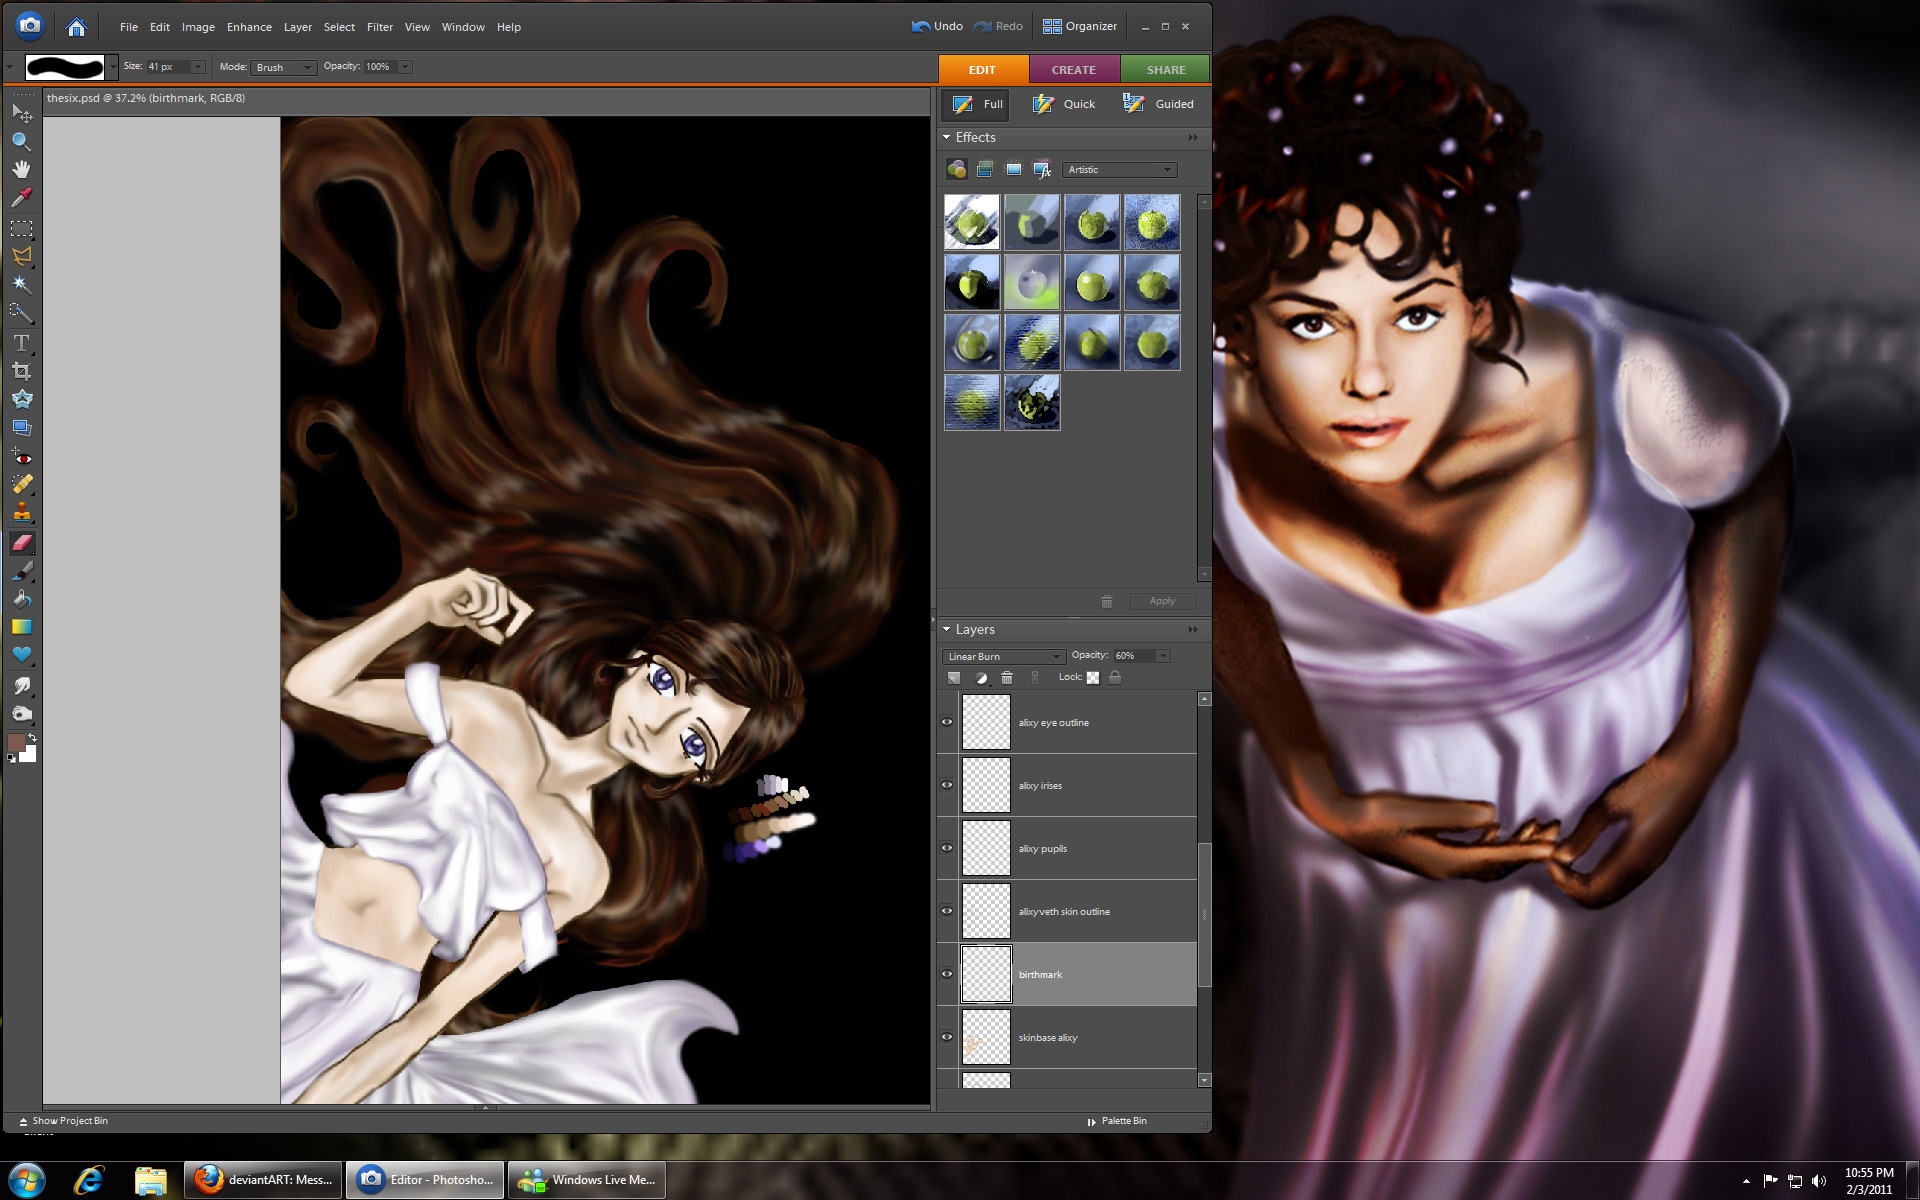Open the layer Opacity 60% dropdown
Image resolution: width=1920 pixels, height=1200 pixels.
(x=1163, y=656)
